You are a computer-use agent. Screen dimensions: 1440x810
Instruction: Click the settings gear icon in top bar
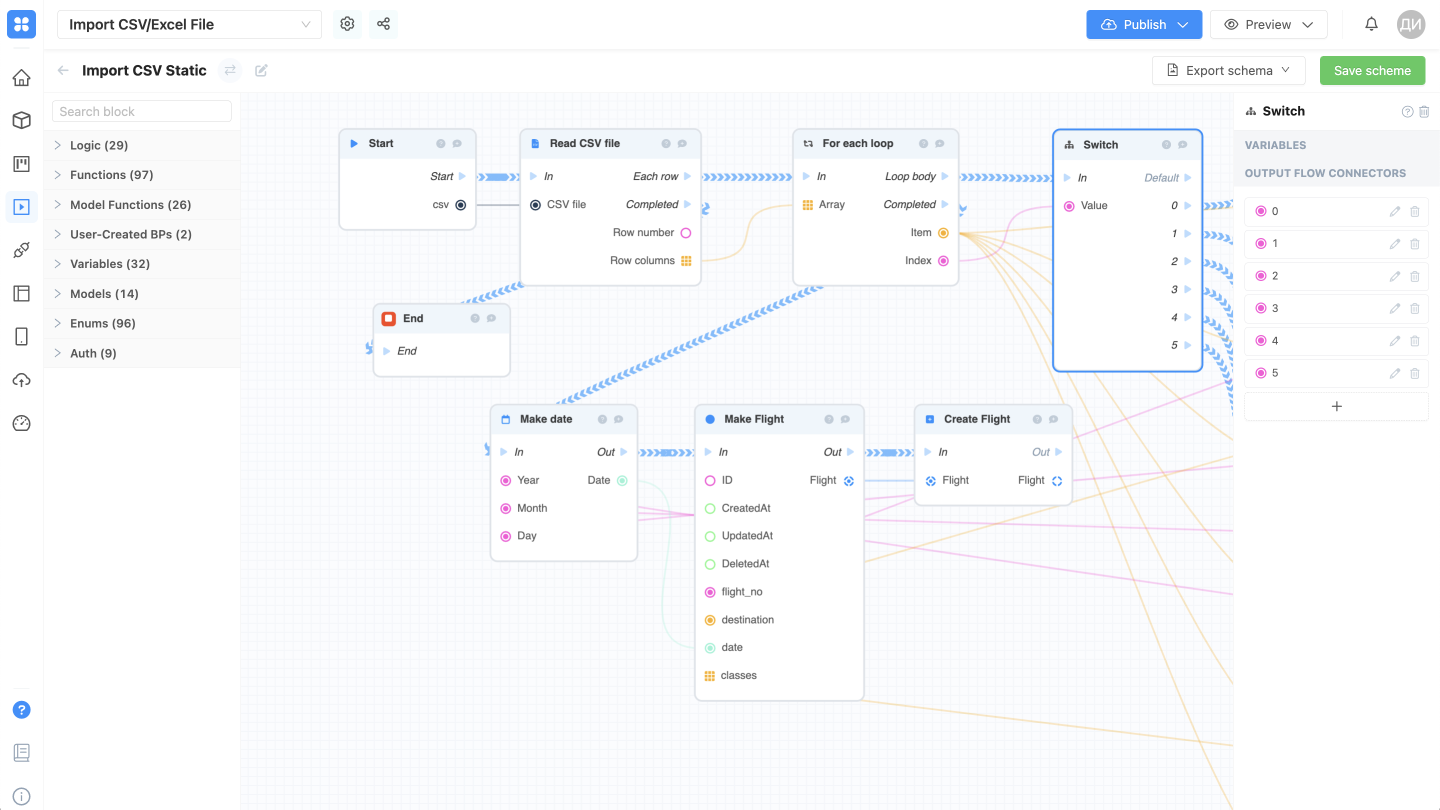[x=347, y=24]
